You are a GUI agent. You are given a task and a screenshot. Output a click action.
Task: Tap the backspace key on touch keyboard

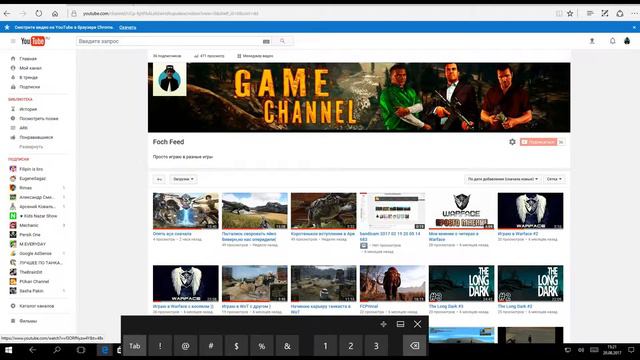tap(414, 346)
